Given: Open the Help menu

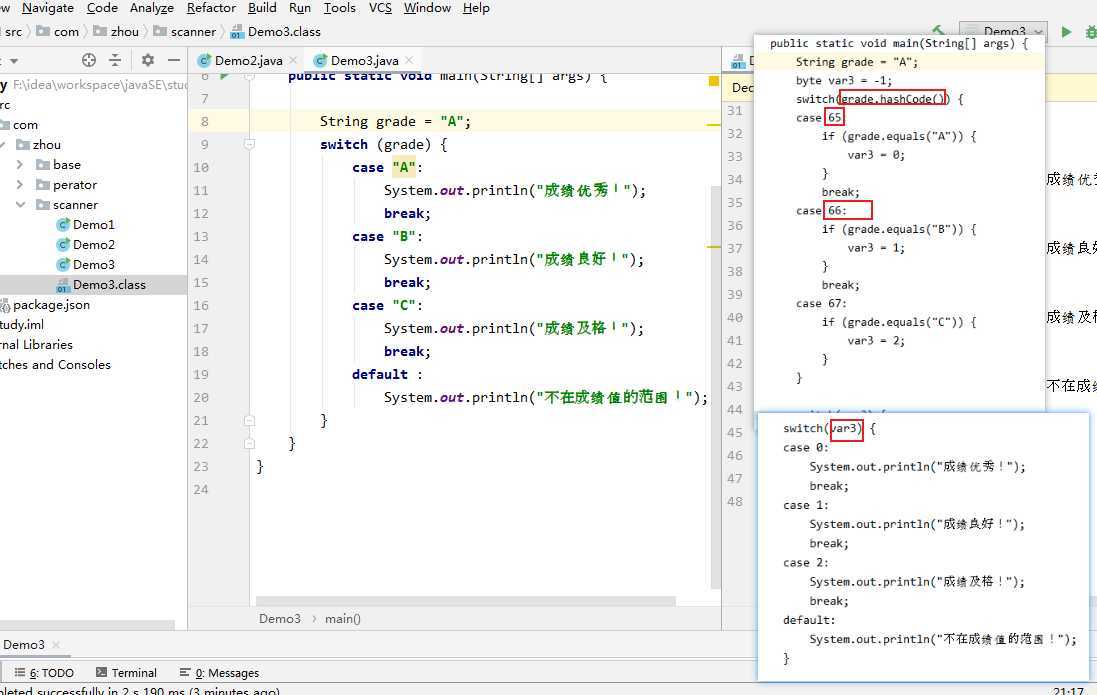Looking at the screenshot, I should 476,8.
